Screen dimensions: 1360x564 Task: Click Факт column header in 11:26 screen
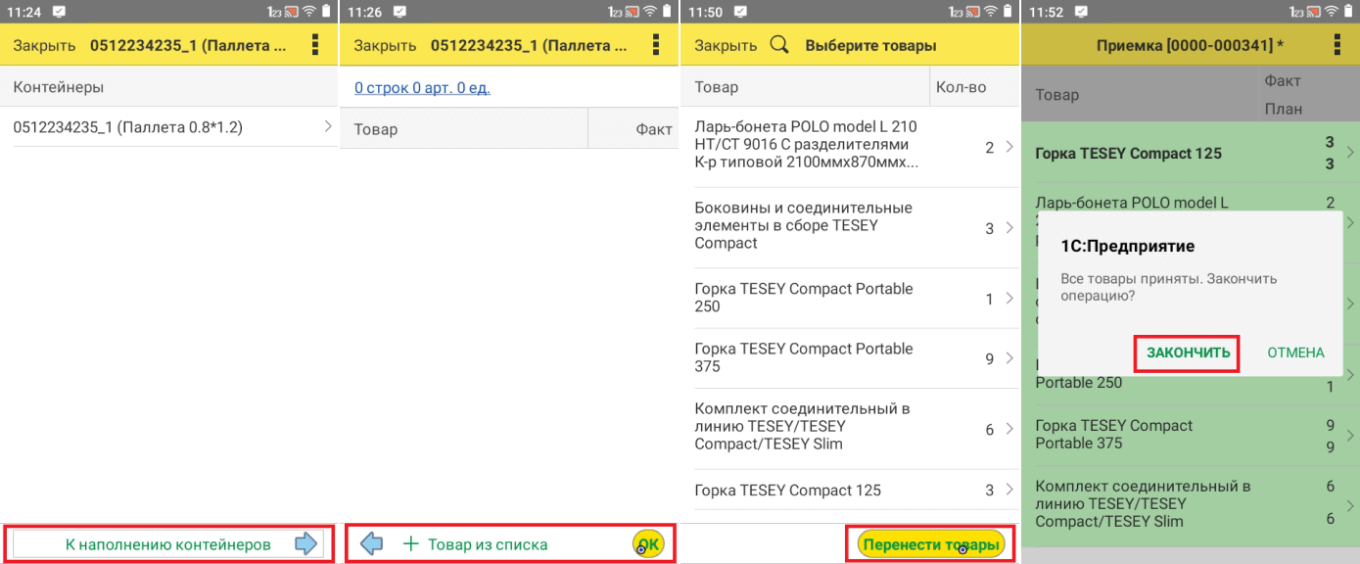click(654, 129)
